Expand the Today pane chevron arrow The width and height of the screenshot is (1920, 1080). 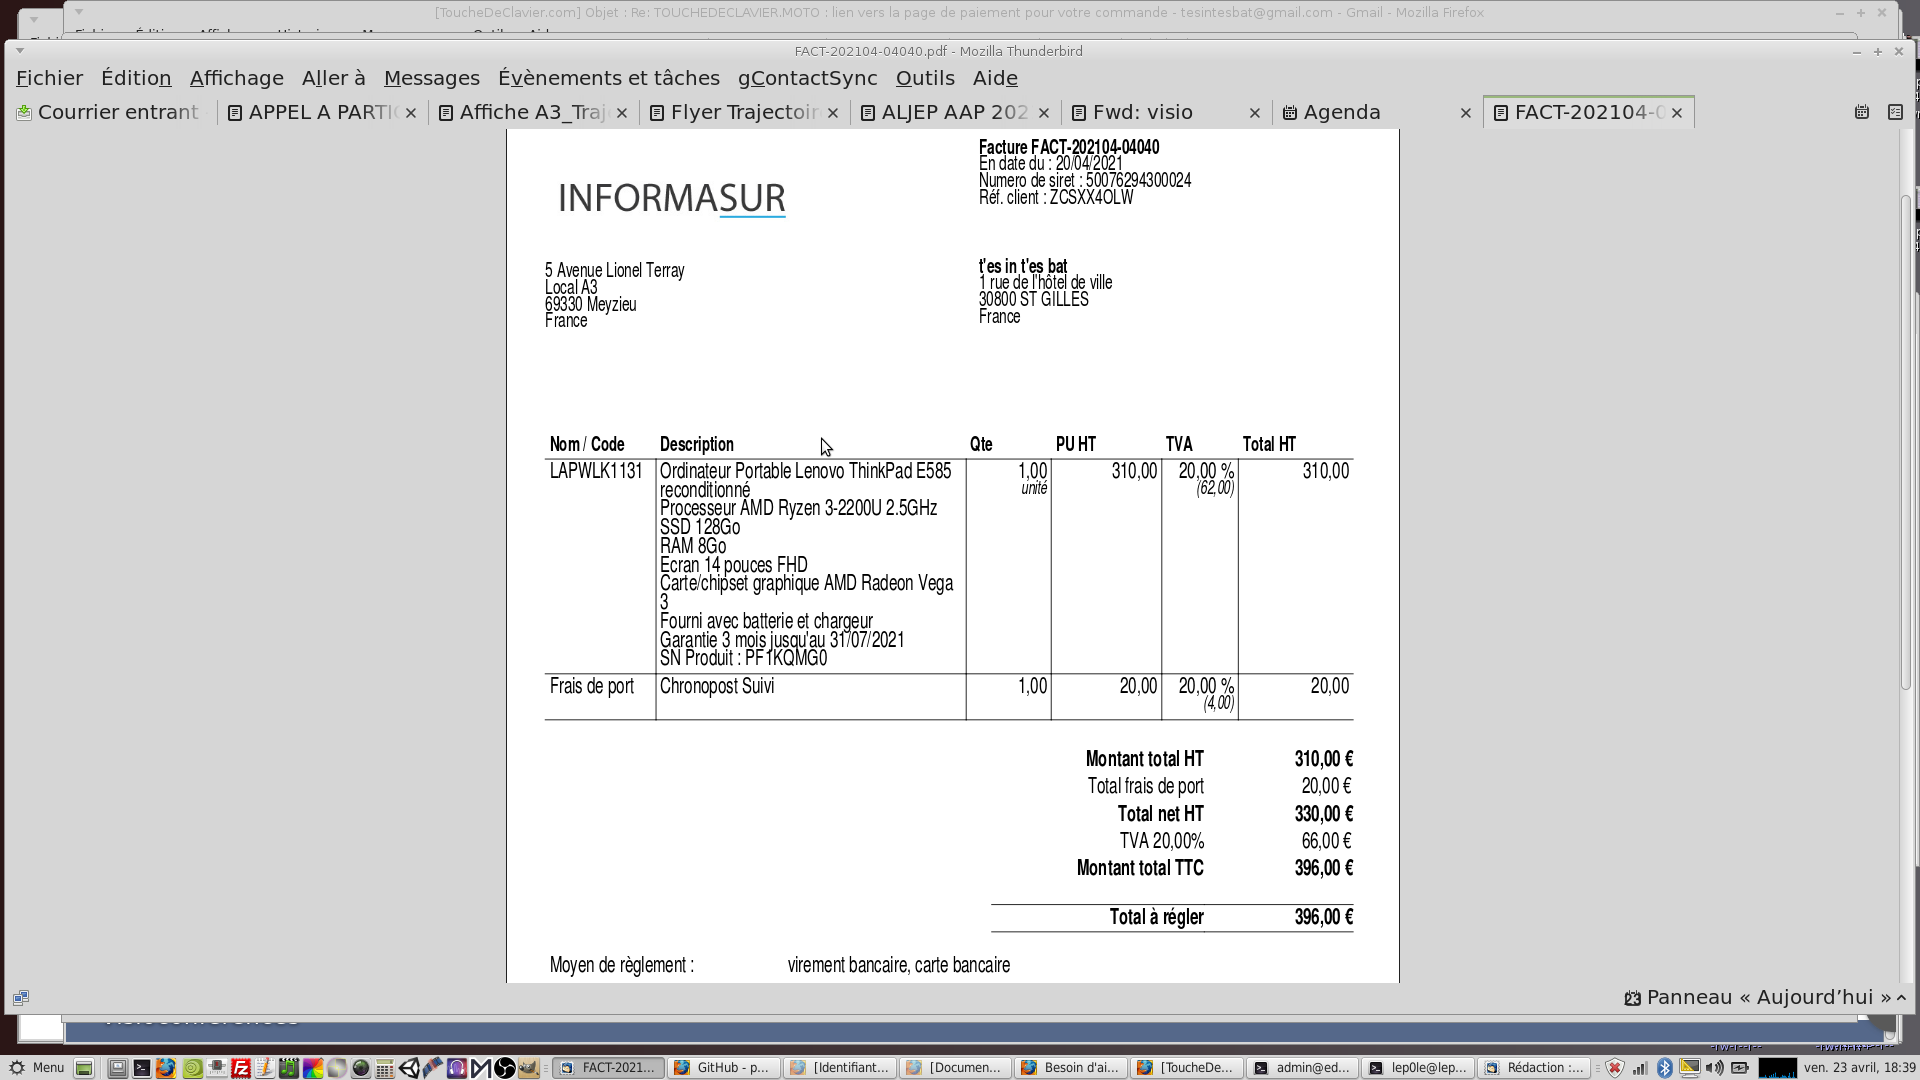point(1901,997)
